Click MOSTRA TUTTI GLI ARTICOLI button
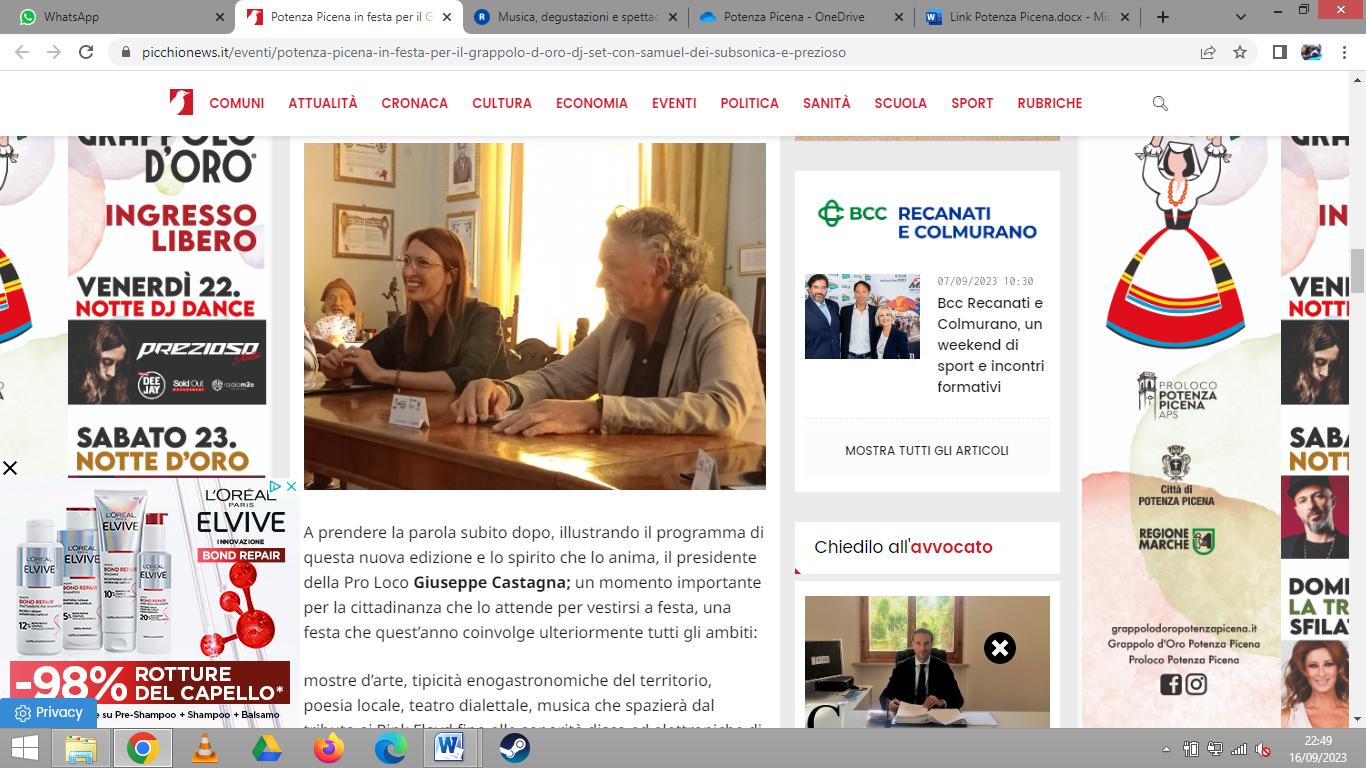 click(927, 451)
